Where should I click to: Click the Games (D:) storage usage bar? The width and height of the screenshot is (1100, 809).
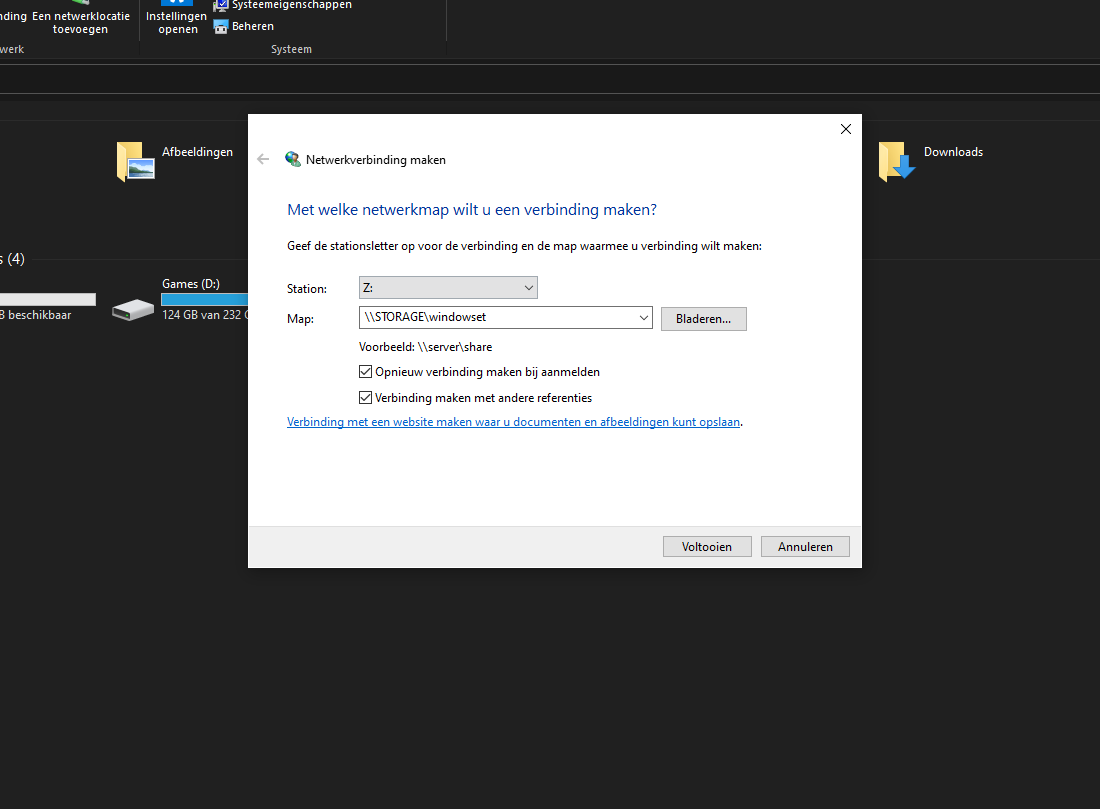(205, 299)
